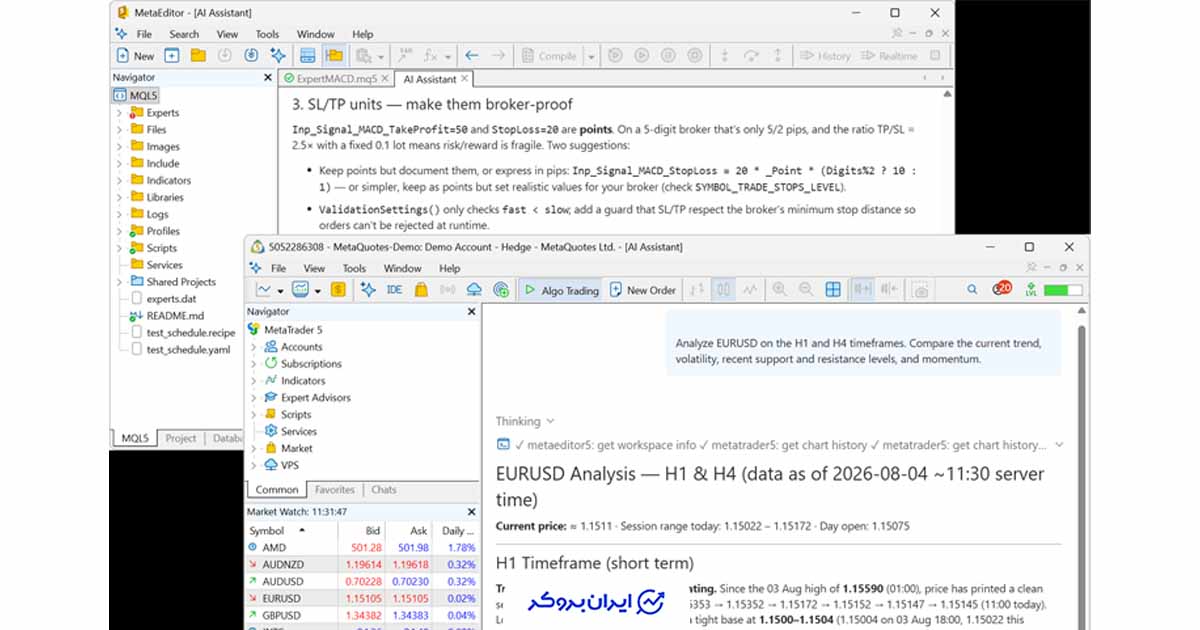Open the Tools menu in MetaEditor

[x=267, y=34]
